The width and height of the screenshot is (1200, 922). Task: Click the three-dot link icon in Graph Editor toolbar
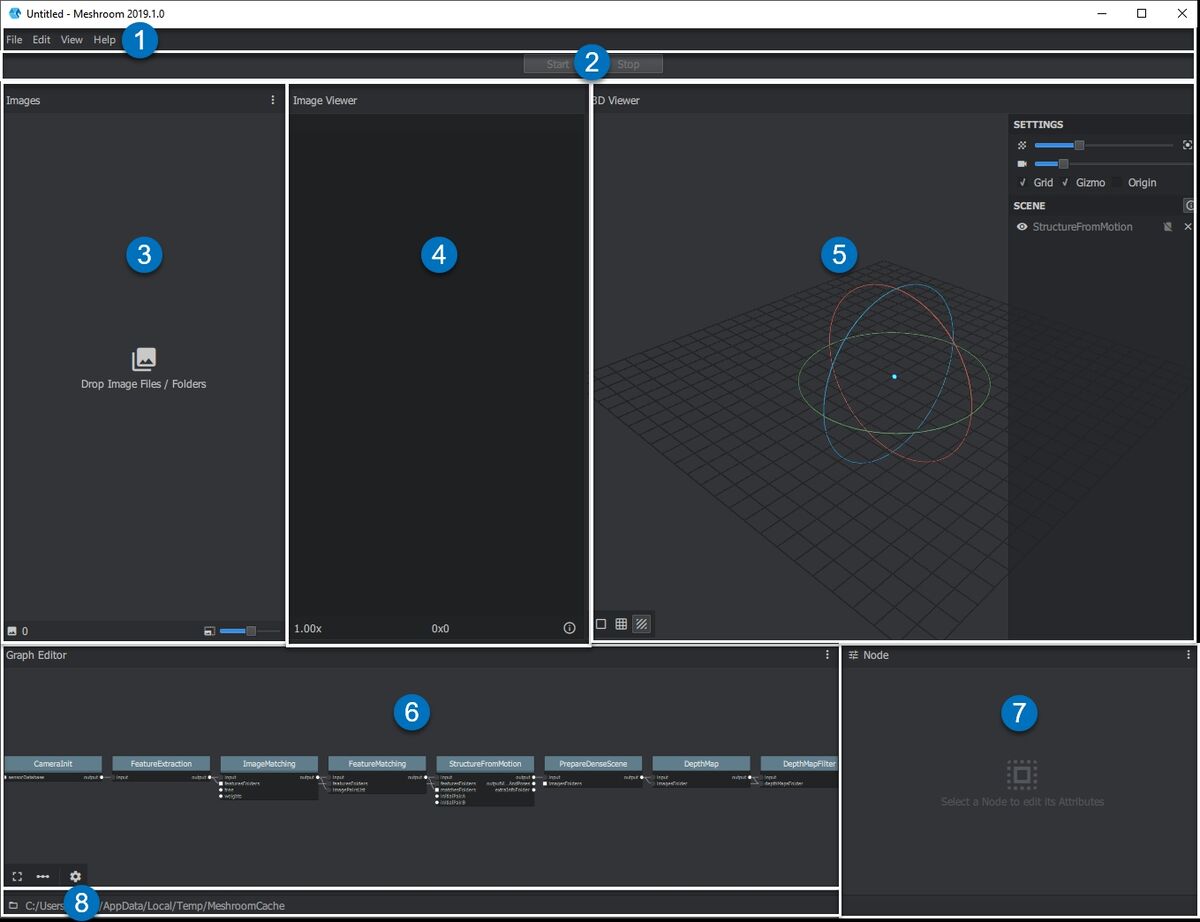[44, 876]
